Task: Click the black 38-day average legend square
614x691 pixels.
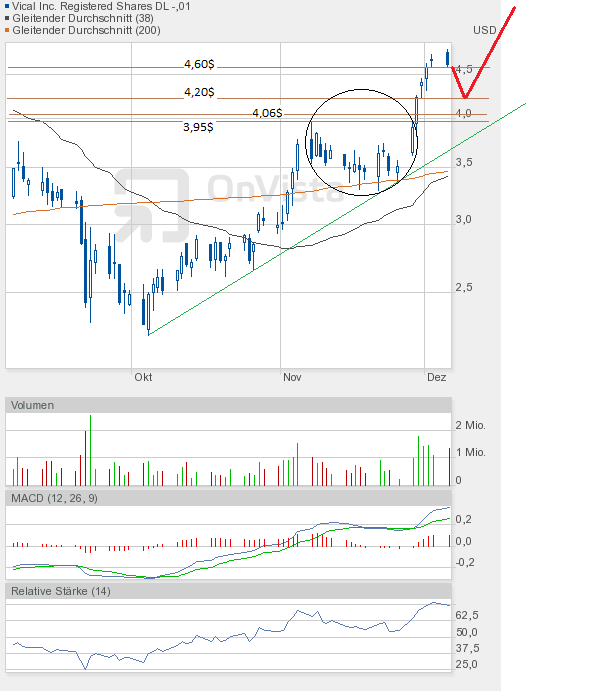Action: pos(9,18)
